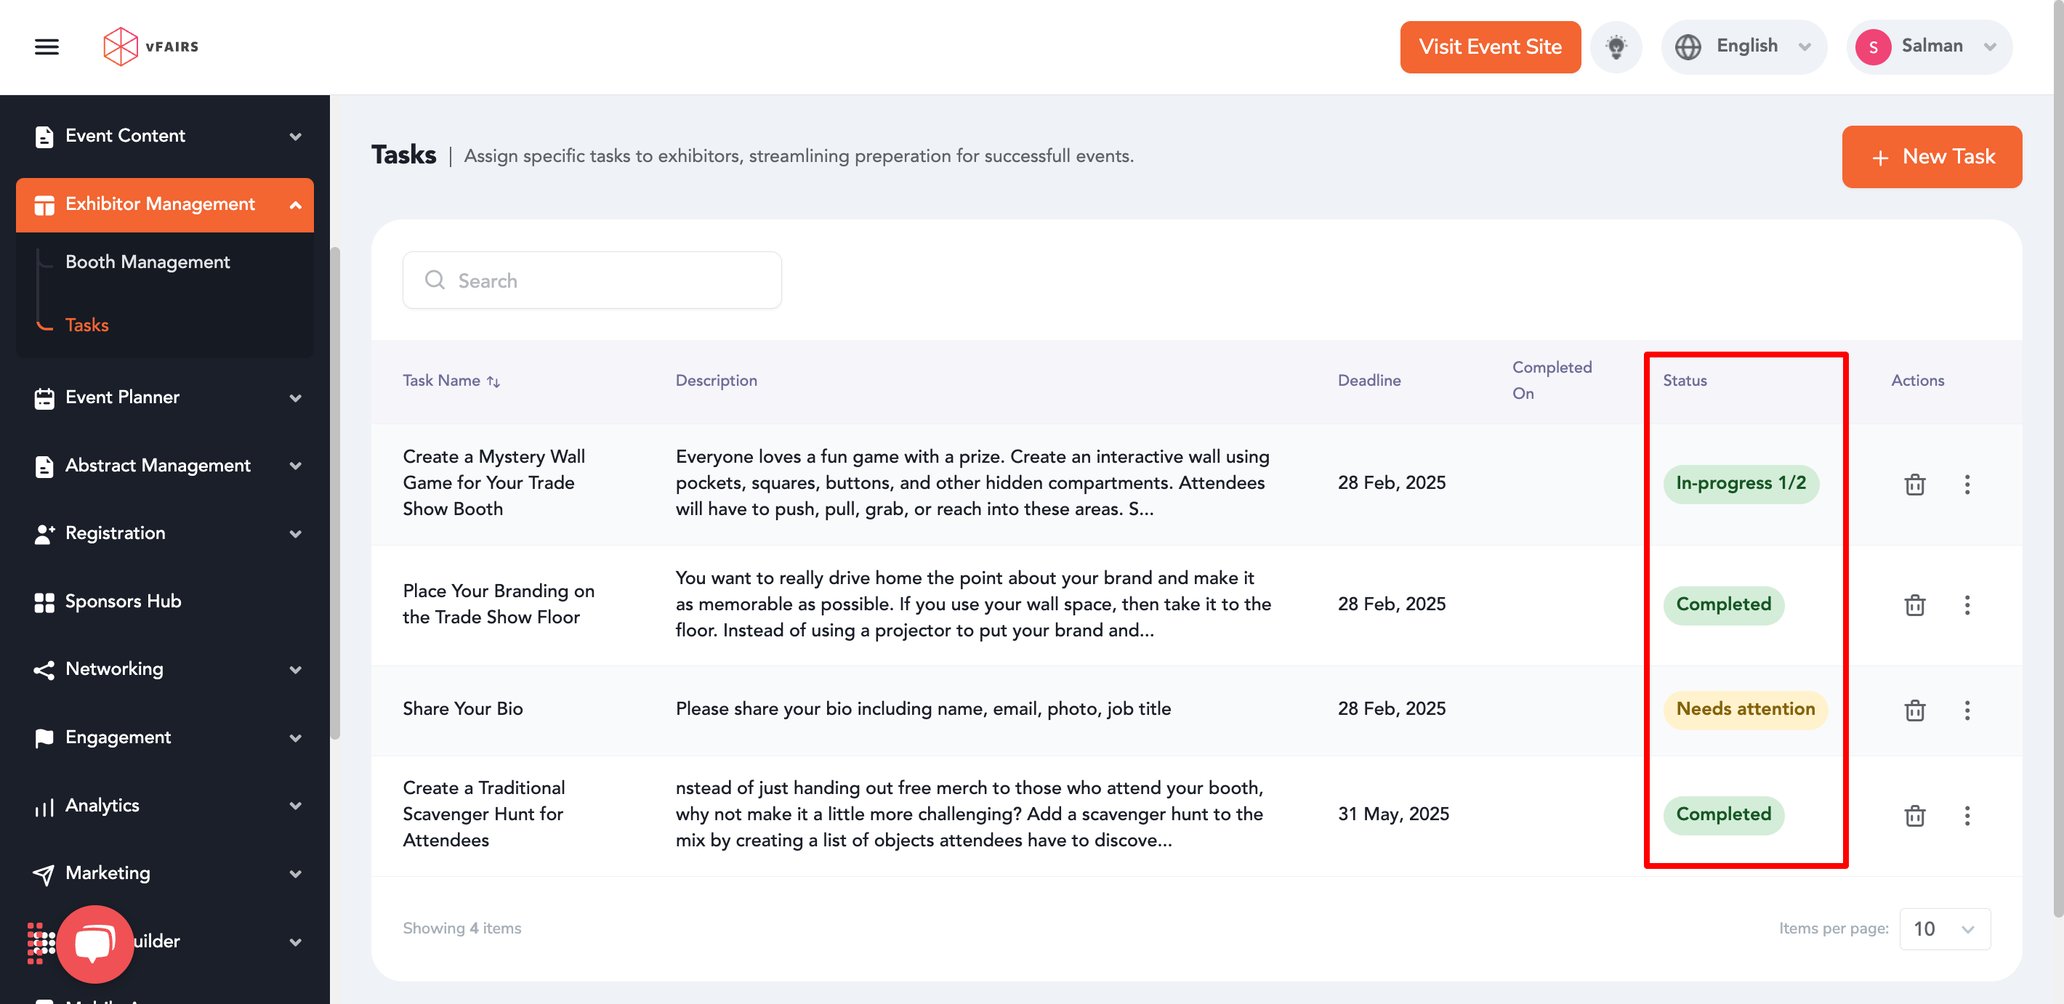
Task: Click the New Task button
Action: 1931,157
